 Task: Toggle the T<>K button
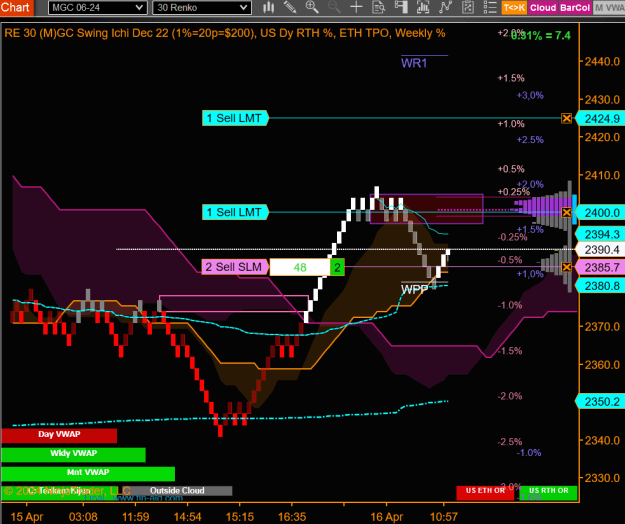click(514, 8)
